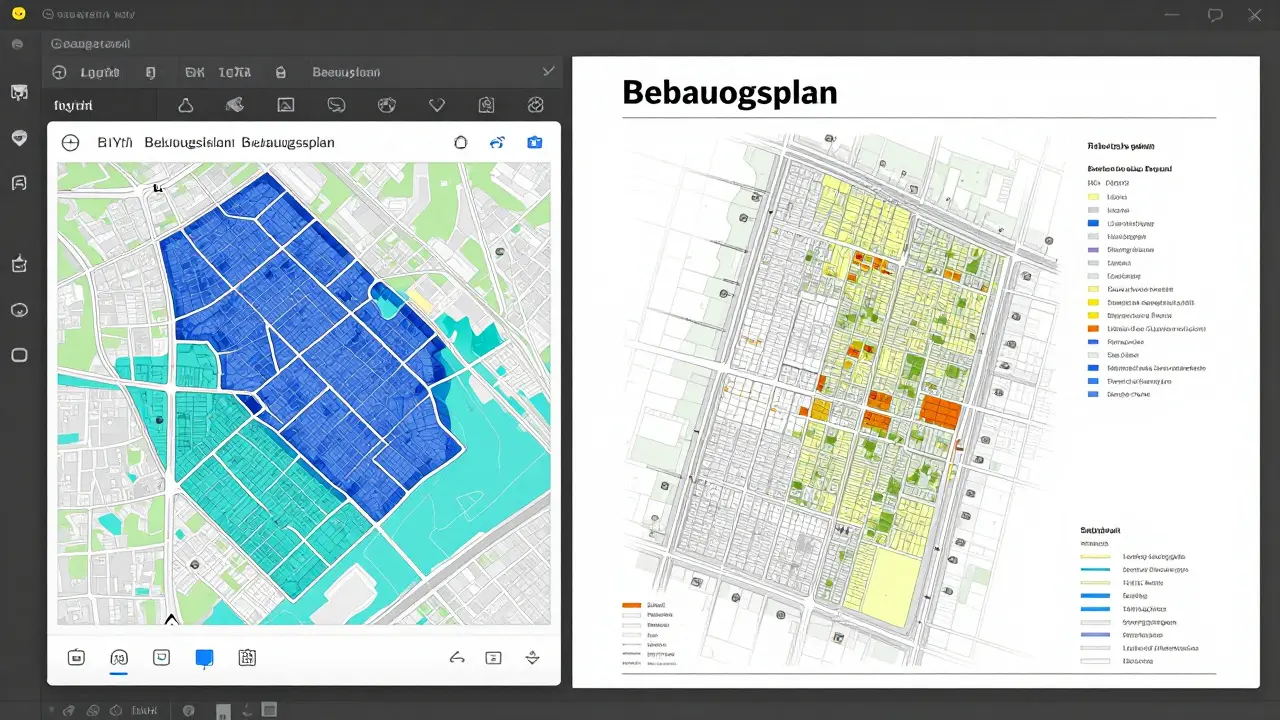Open the export chevron at bottom right
The image size is (1280, 720).
click(x=533, y=658)
